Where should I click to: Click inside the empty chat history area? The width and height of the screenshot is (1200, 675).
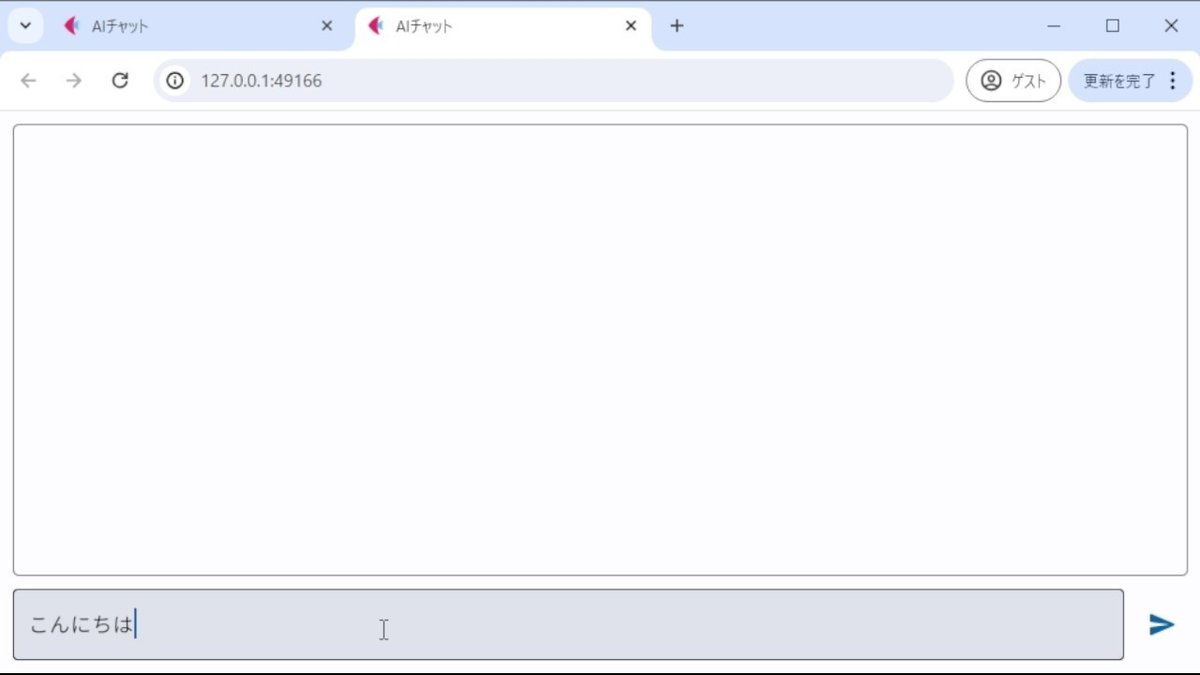click(600, 350)
